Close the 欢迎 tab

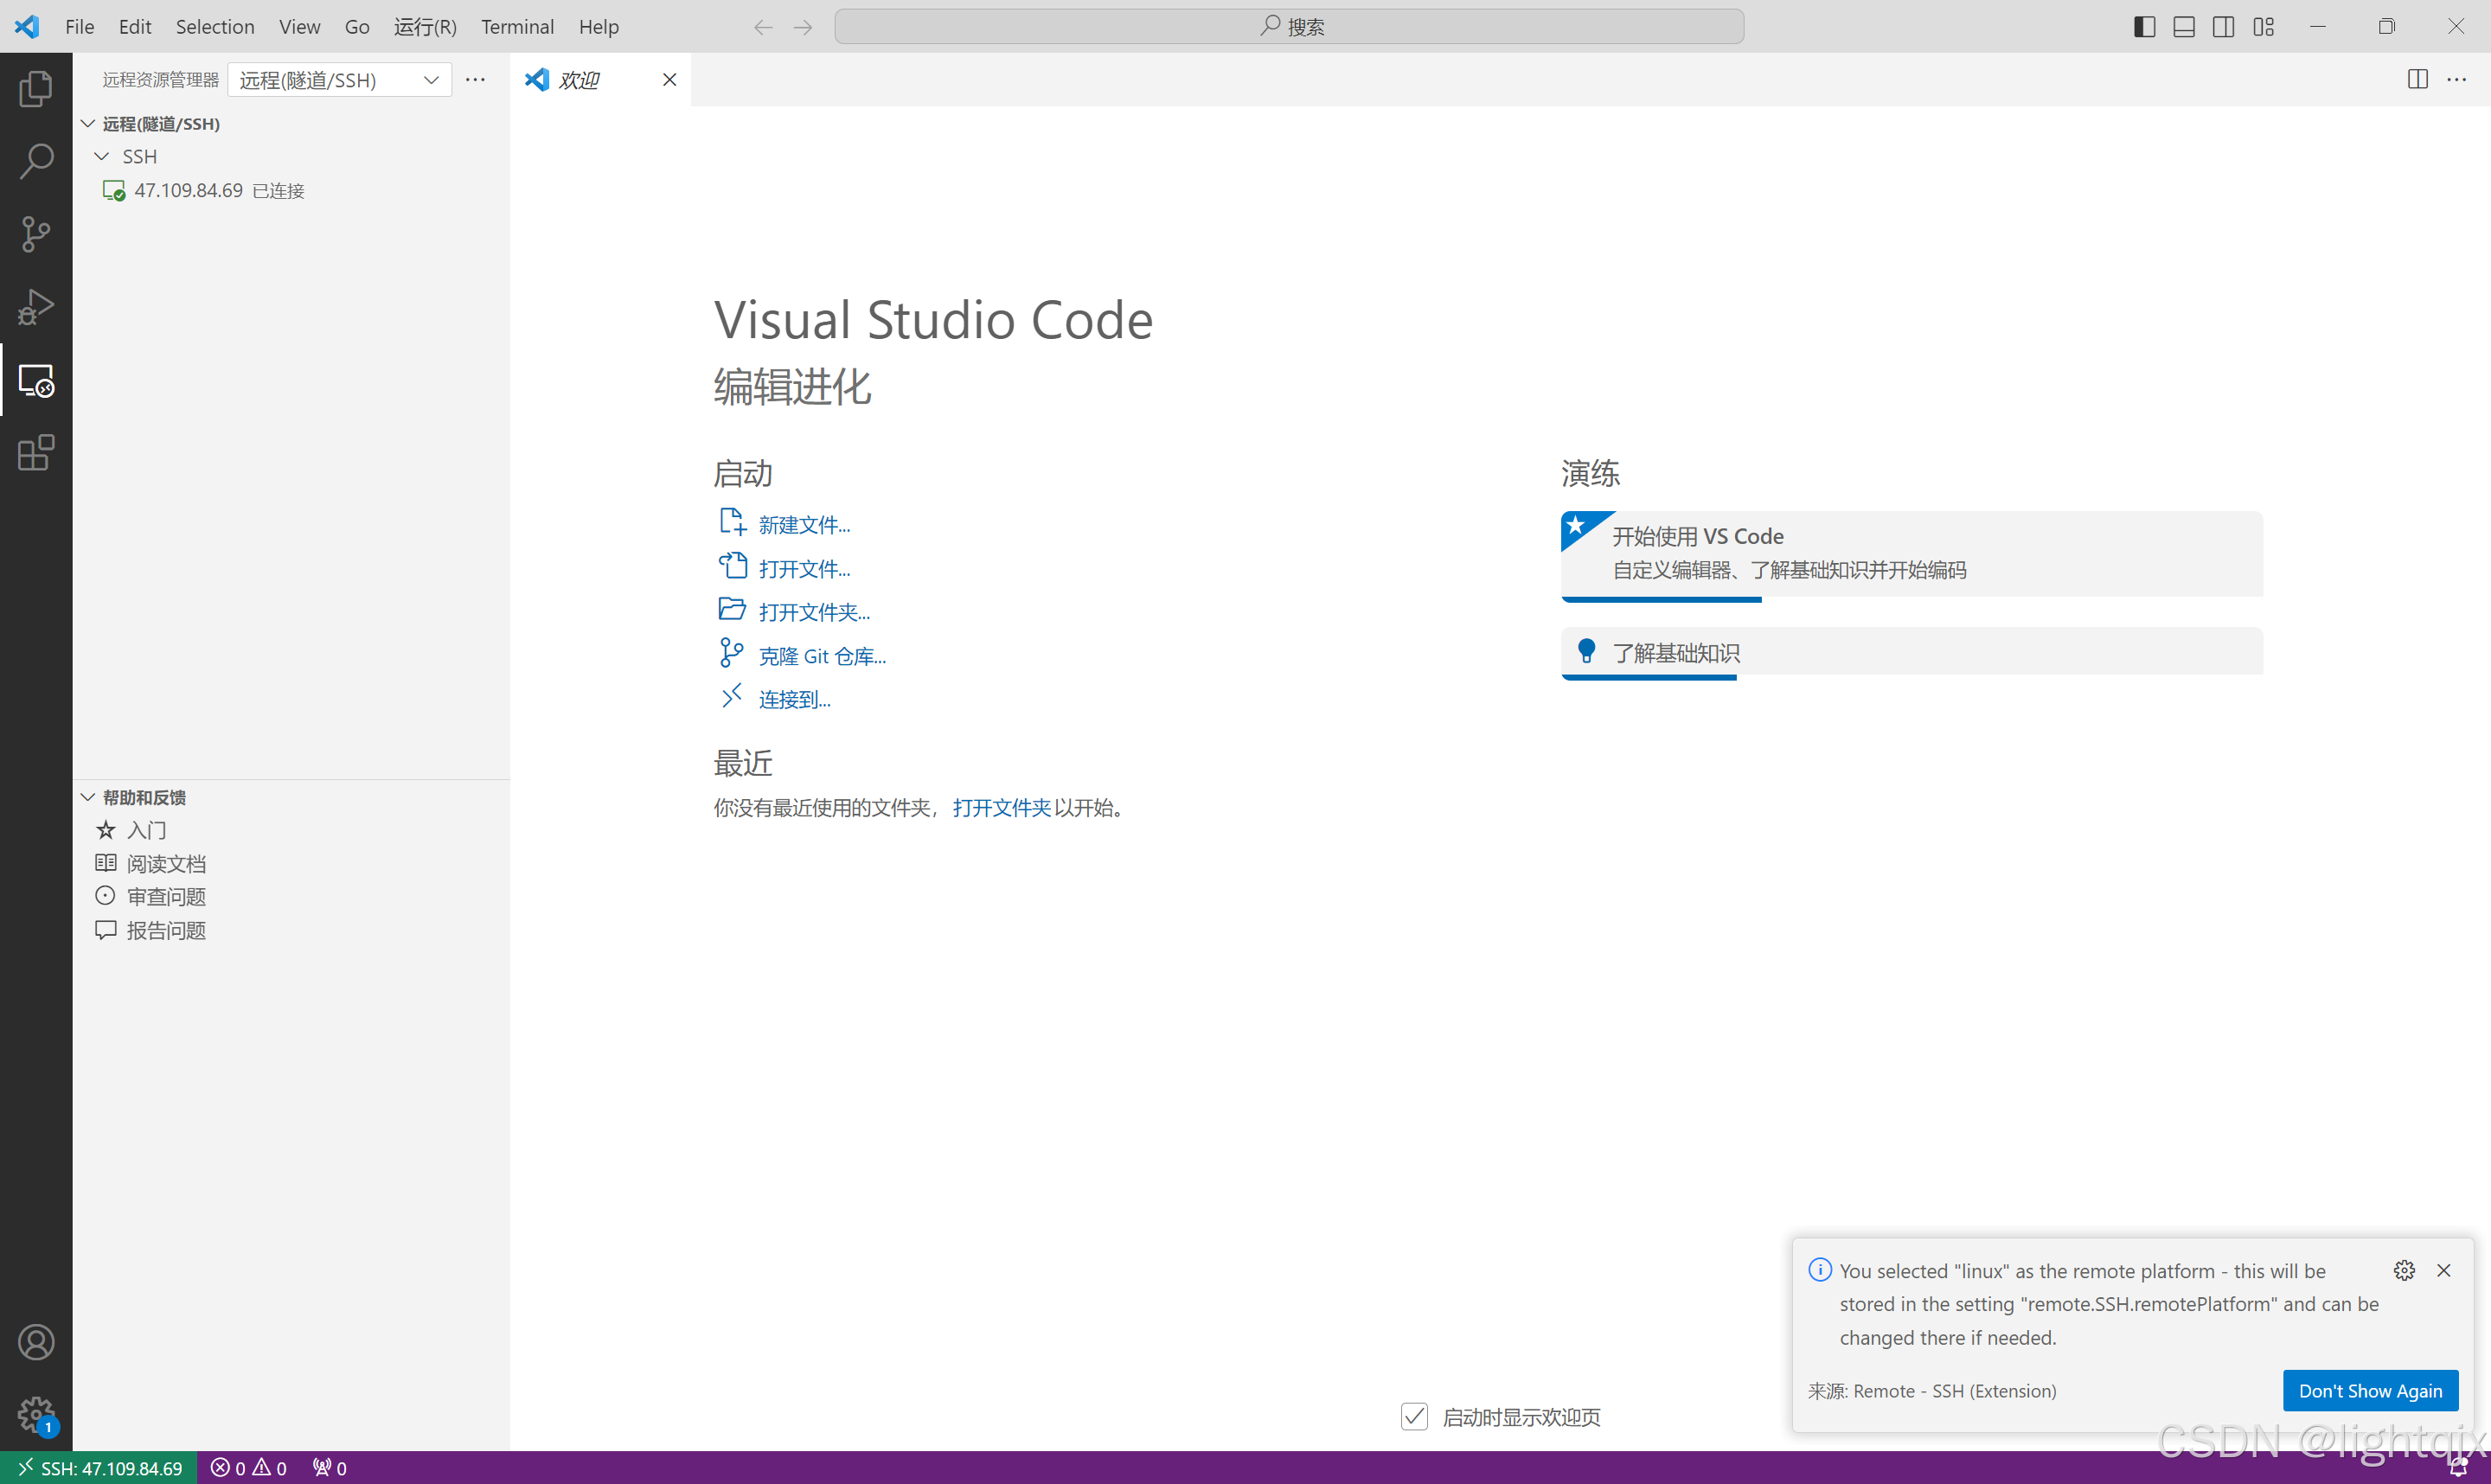coord(670,79)
